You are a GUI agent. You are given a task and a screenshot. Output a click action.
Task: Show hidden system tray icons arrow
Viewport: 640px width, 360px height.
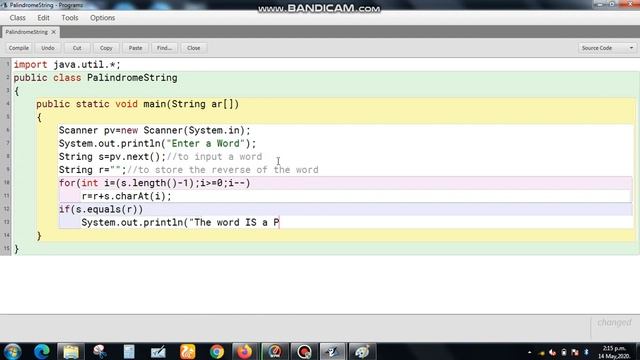529,352
